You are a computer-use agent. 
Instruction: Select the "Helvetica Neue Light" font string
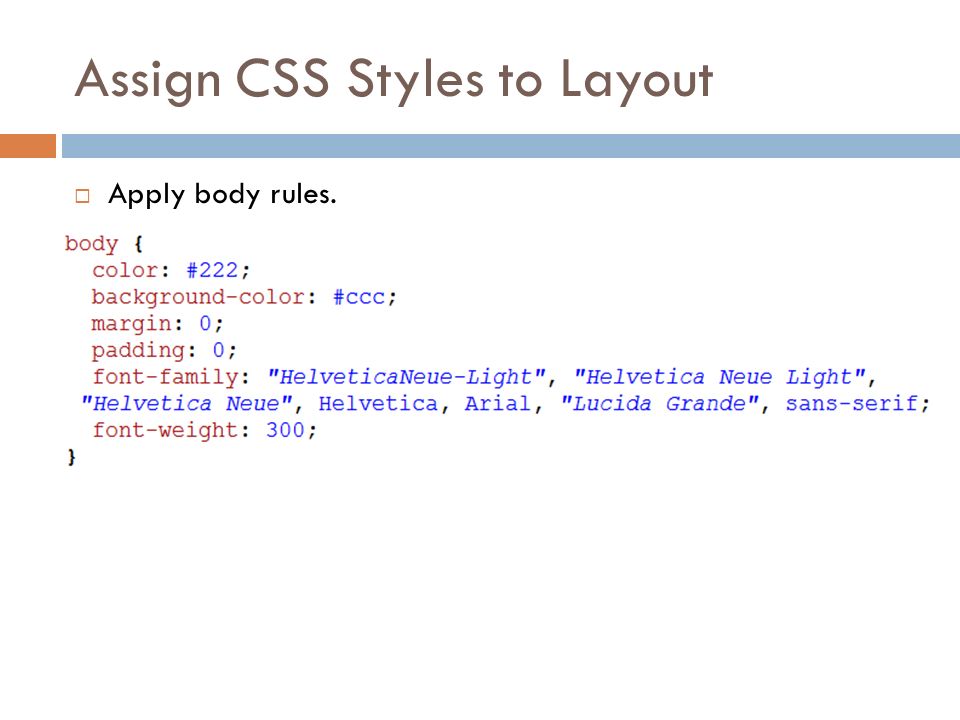click(x=720, y=377)
